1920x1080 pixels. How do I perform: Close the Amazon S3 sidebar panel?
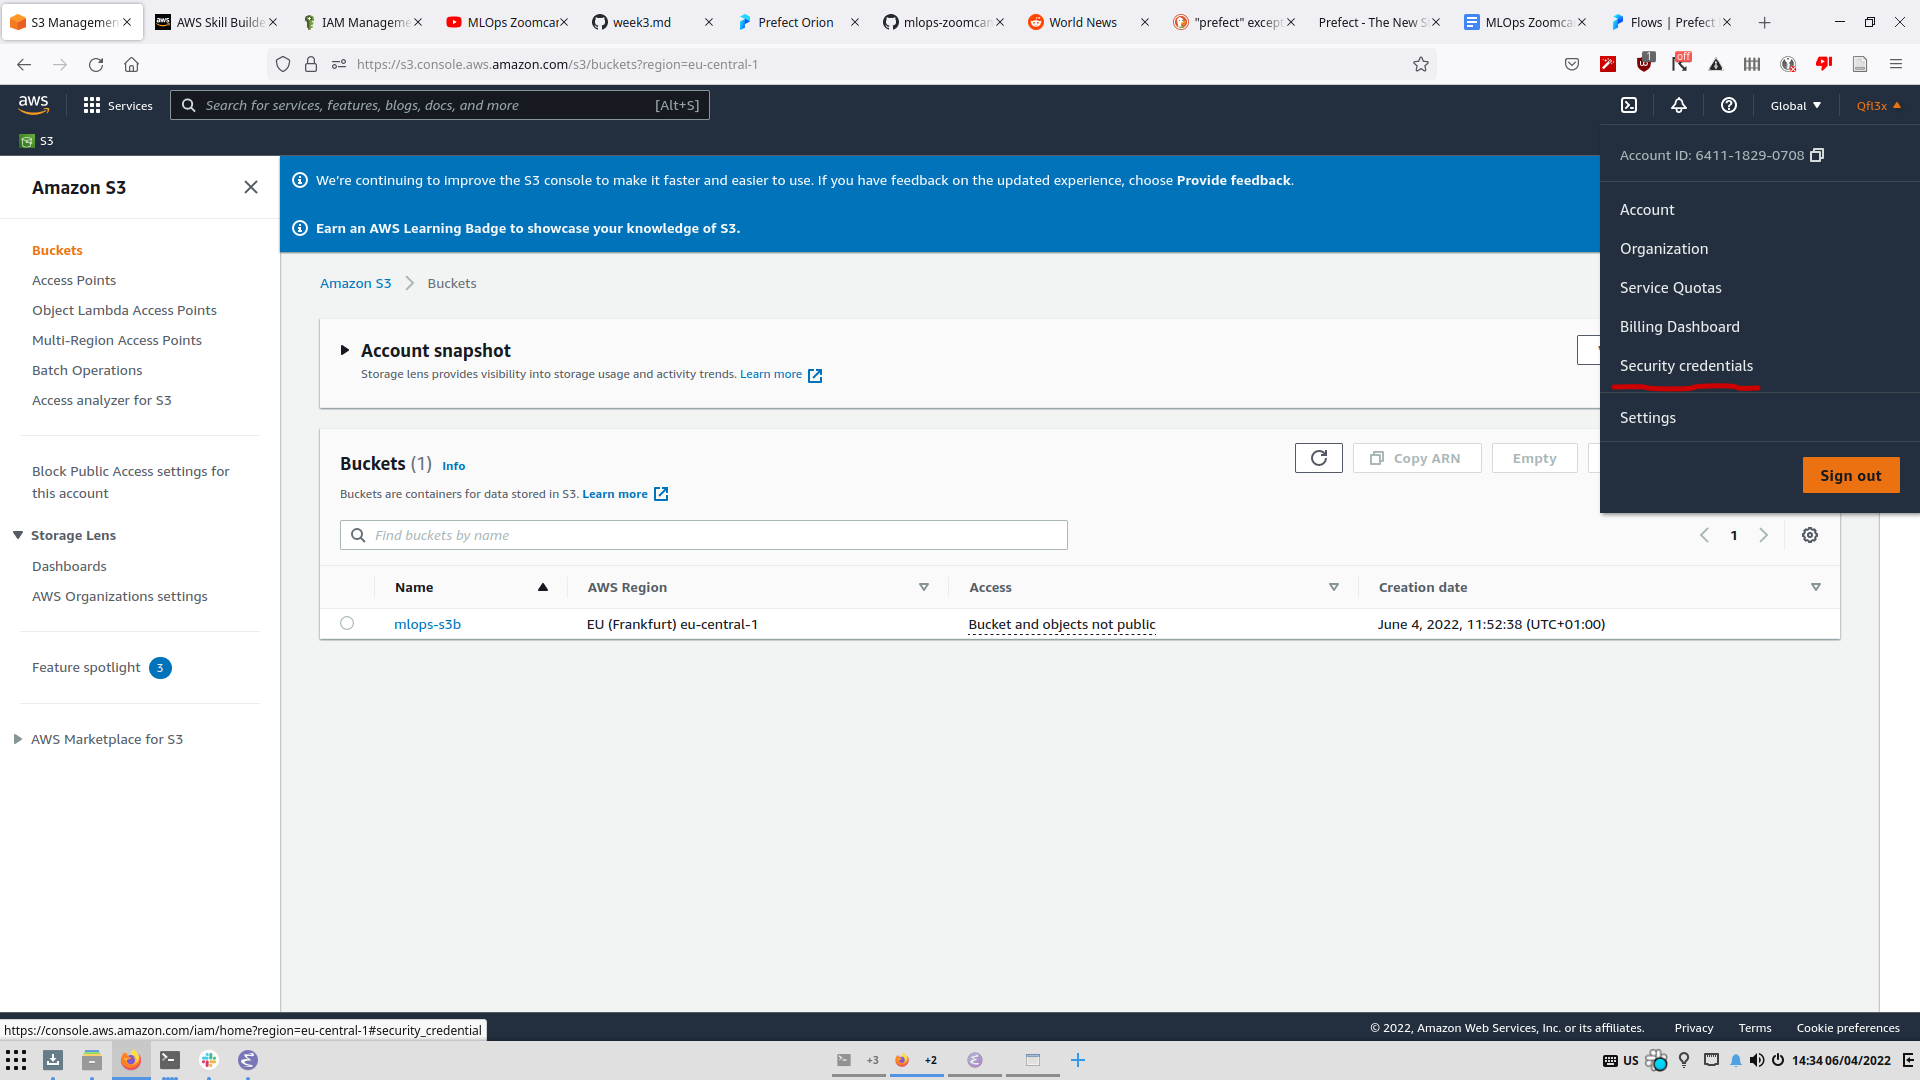(x=251, y=187)
